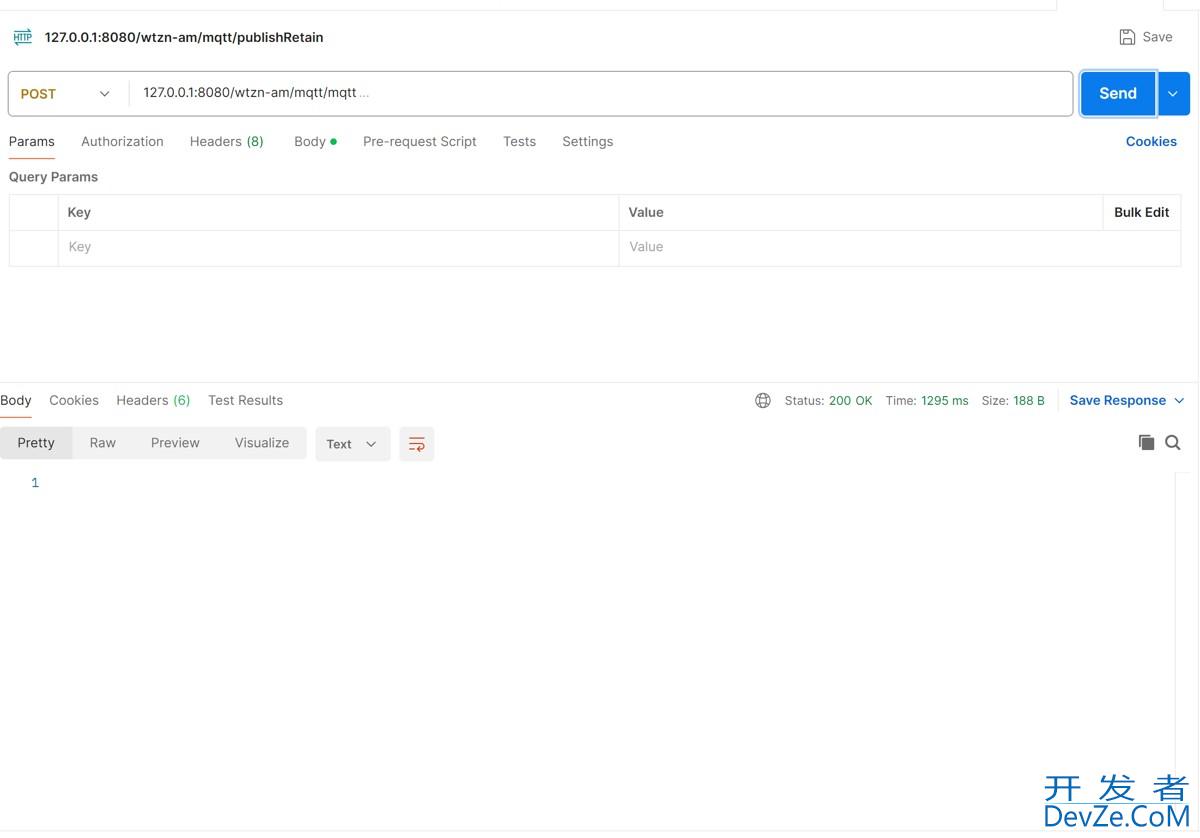Viewport: 1200px width, 838px height.
Task: Open the Cookies link
Action: click(1150, 141)
